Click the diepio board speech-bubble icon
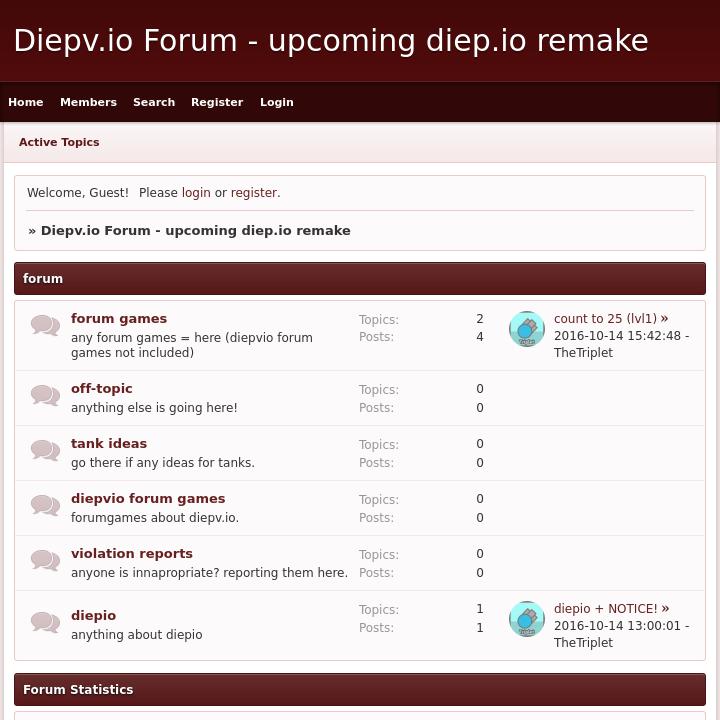This screenshot has width=720, height=720. tap(45, 621)
